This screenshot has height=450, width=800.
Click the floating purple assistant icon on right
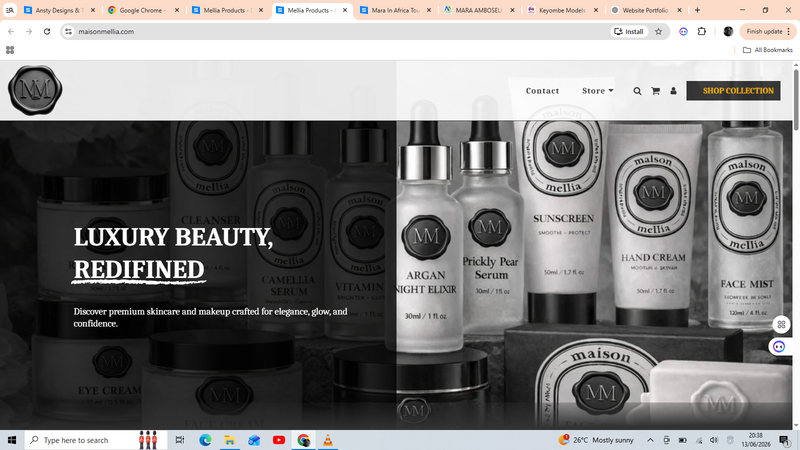779,347
